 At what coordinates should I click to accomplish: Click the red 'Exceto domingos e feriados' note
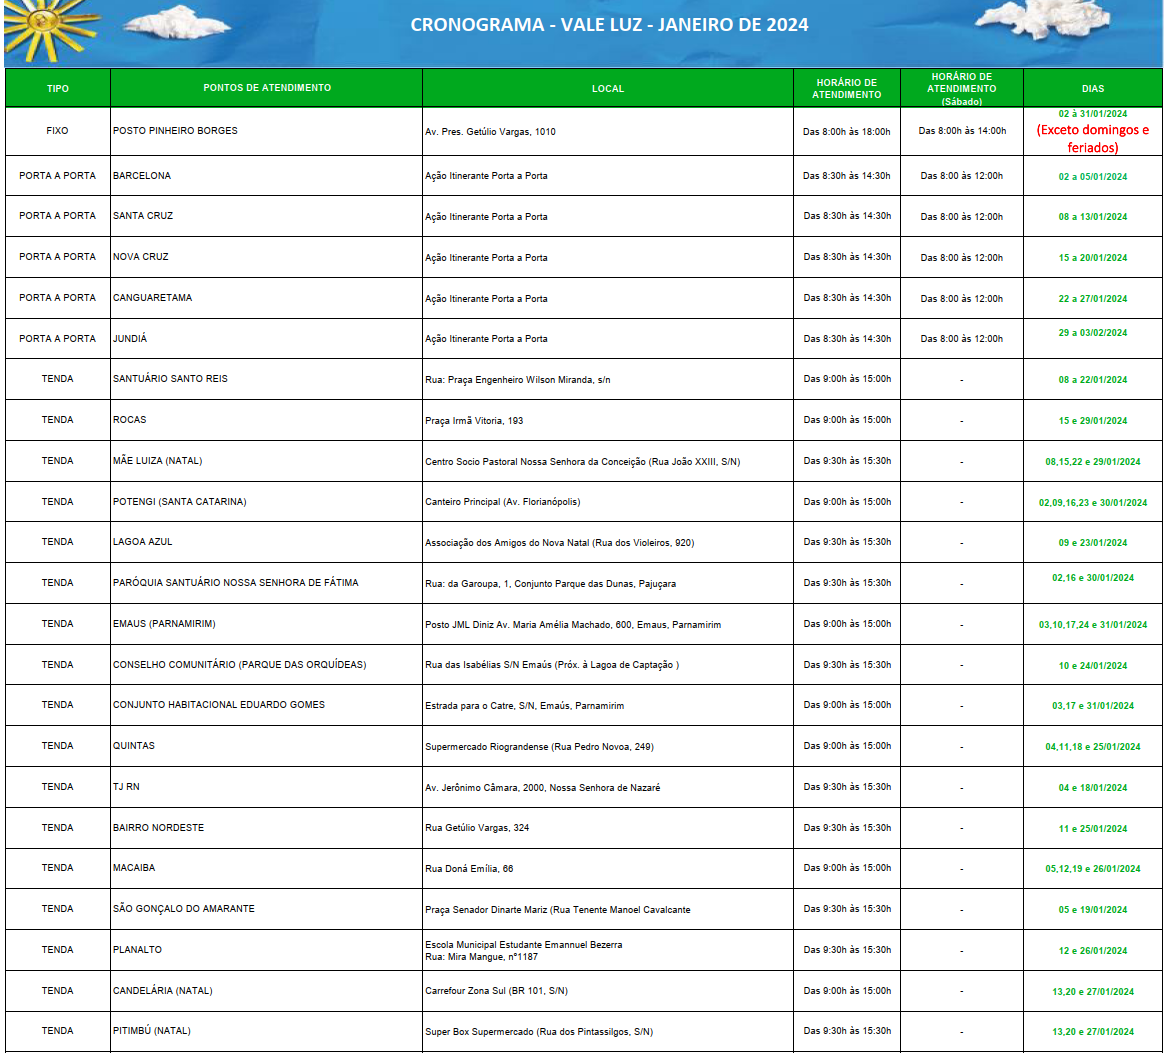click(1092, 139)
